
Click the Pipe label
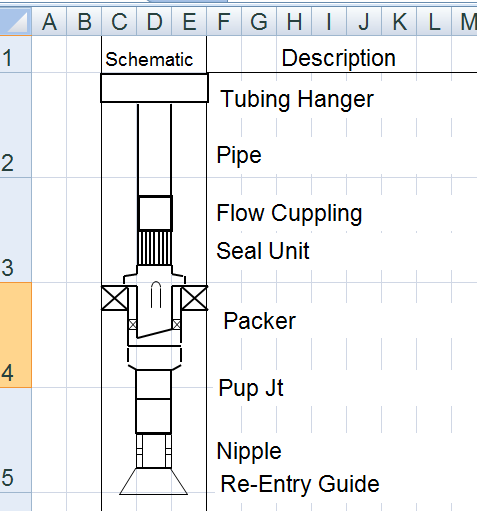click(239, 156)
